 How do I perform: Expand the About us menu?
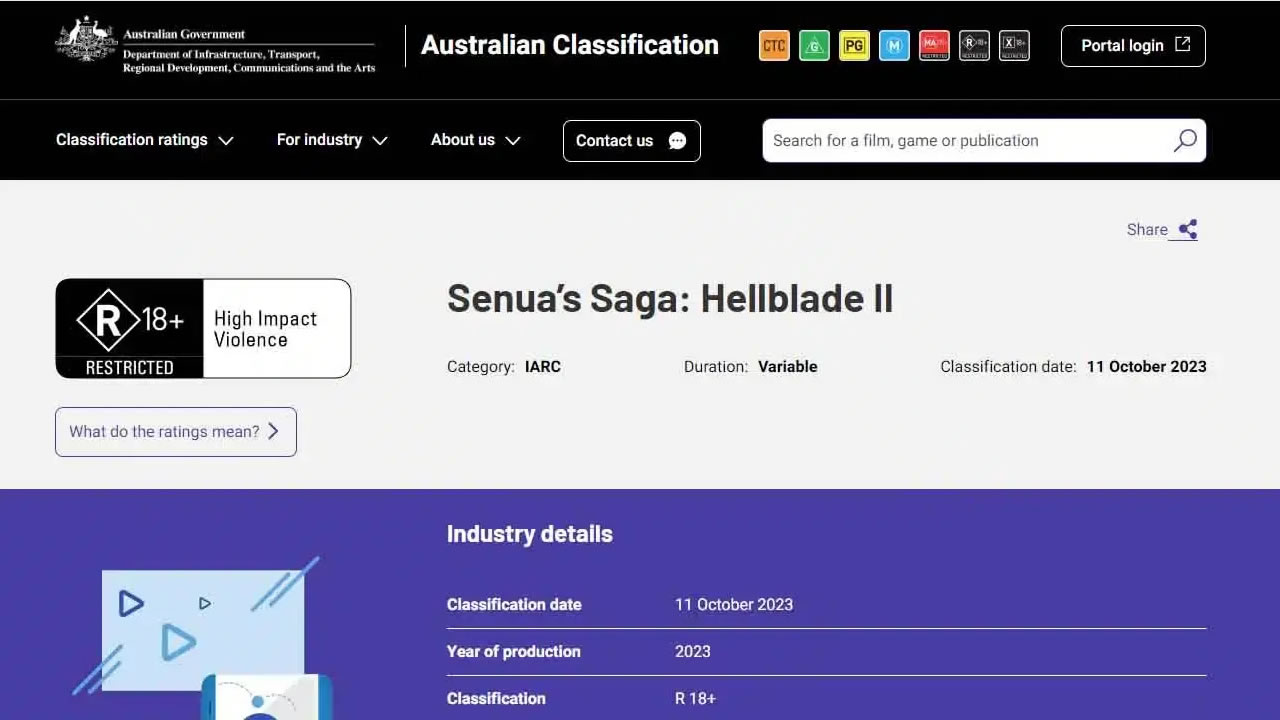point(476,140)
